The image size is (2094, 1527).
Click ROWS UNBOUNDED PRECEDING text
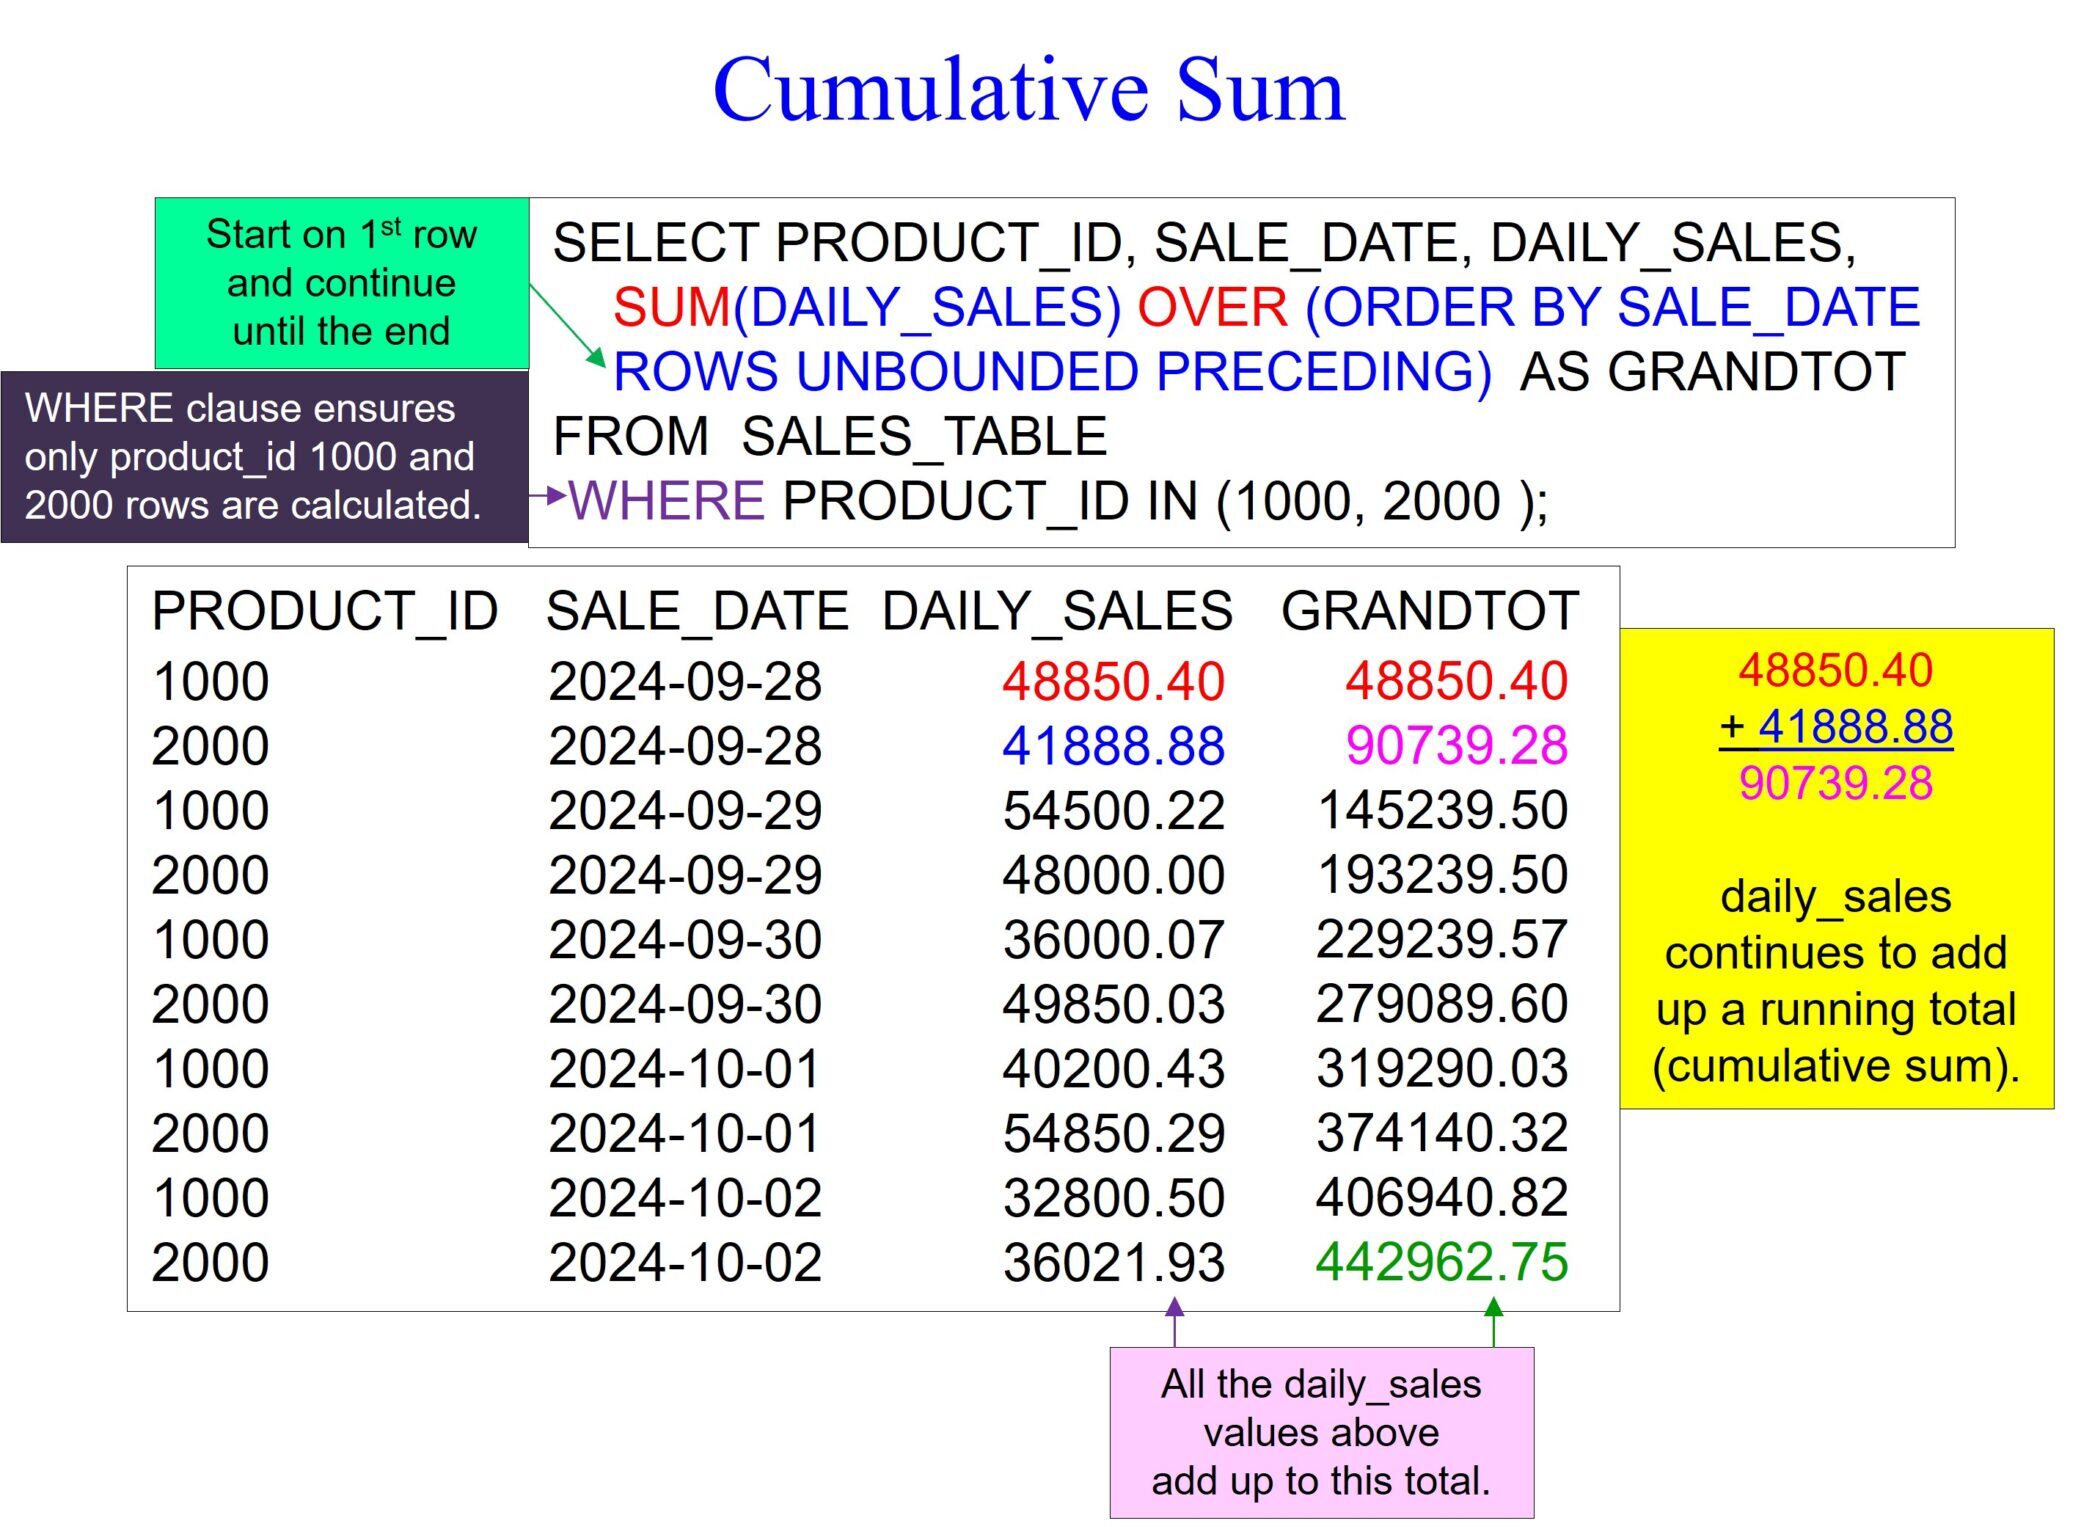(1052, 372)
